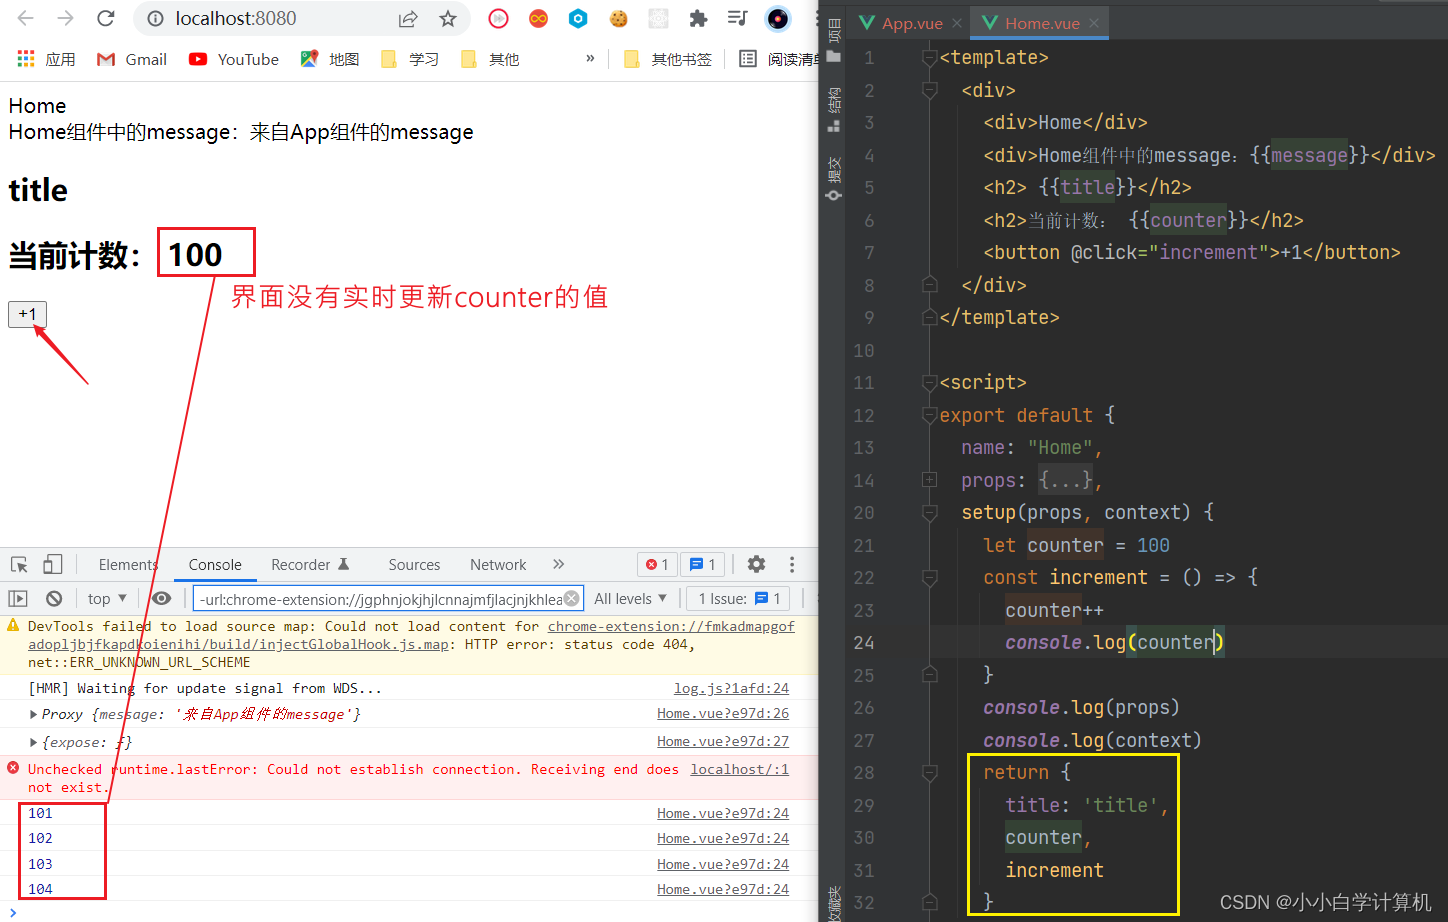Open log.js?1afd:24 source link
This screenshot has width=1448, height=922.
(x=731, y=688)
